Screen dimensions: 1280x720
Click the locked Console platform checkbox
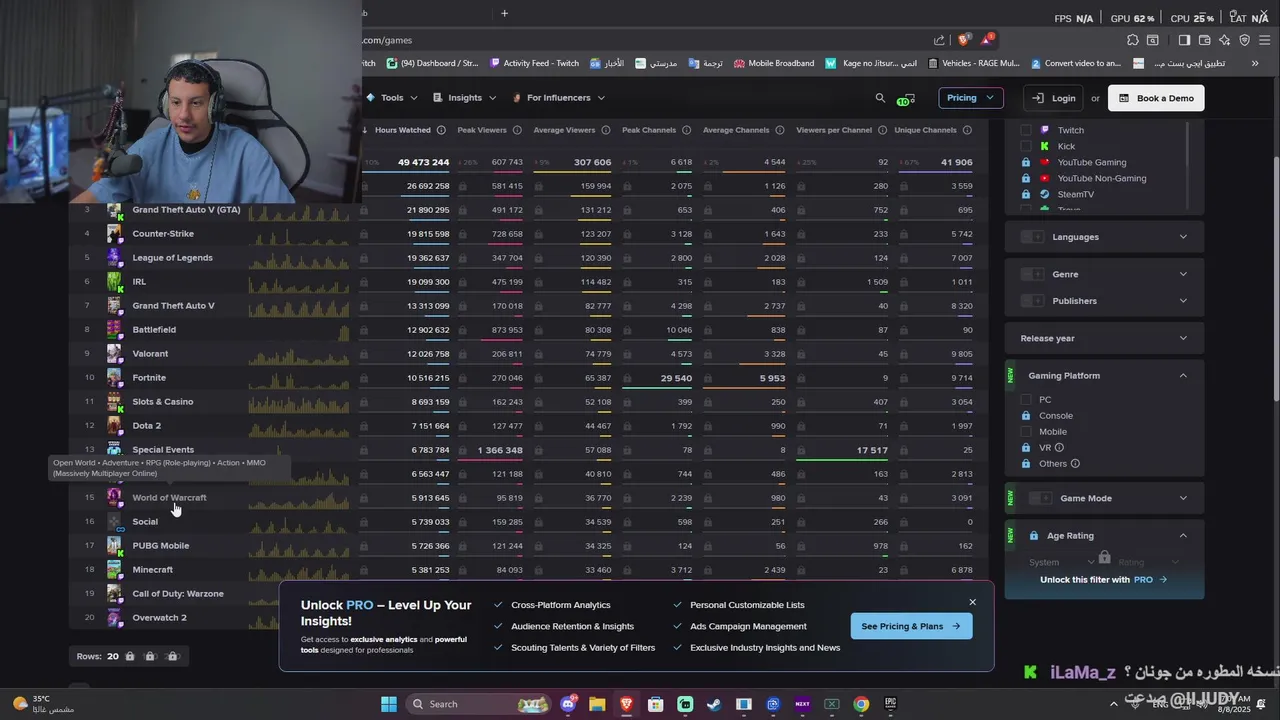point(1025,416)
